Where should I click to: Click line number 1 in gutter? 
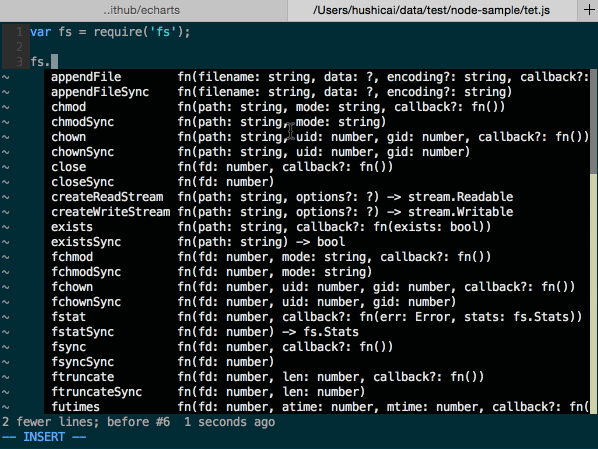tap(19, 32)
